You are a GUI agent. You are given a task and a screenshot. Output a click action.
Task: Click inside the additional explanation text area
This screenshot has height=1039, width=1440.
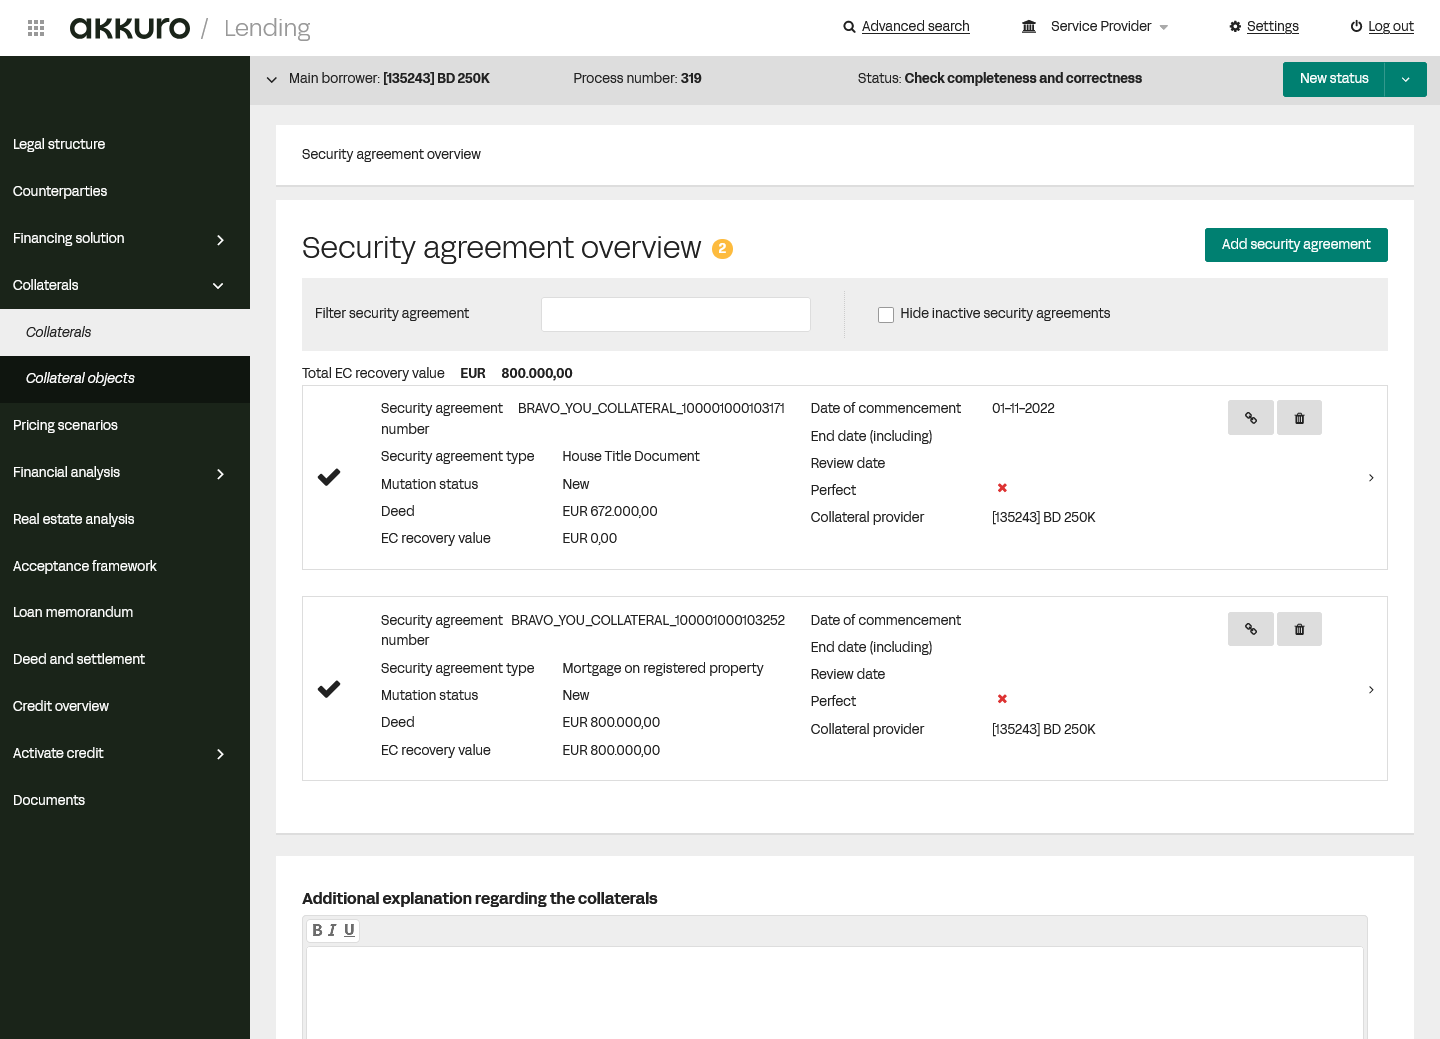[835, 992]
